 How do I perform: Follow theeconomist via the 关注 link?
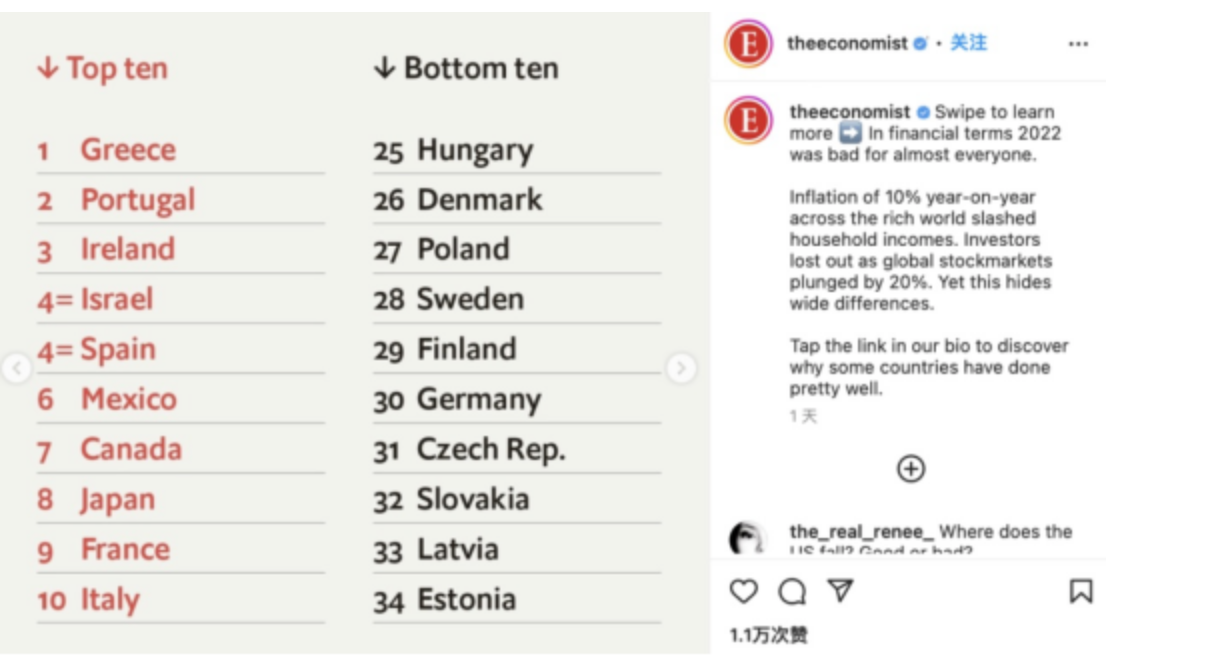pos(968,43)
